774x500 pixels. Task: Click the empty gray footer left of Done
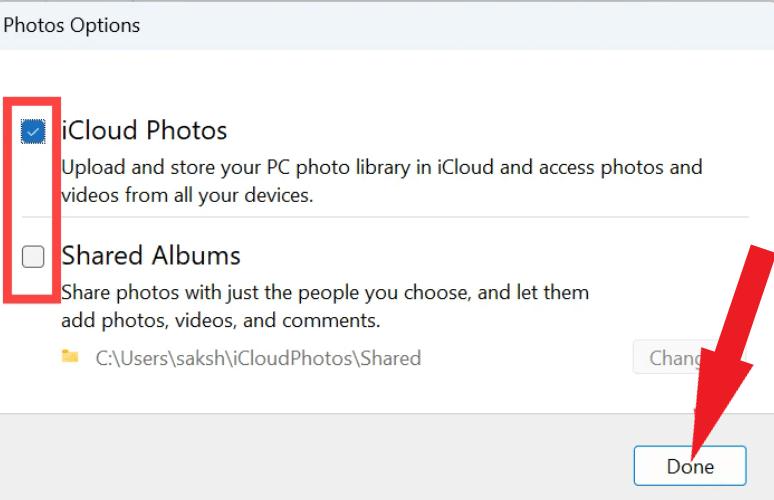click(x=300, y=460)
